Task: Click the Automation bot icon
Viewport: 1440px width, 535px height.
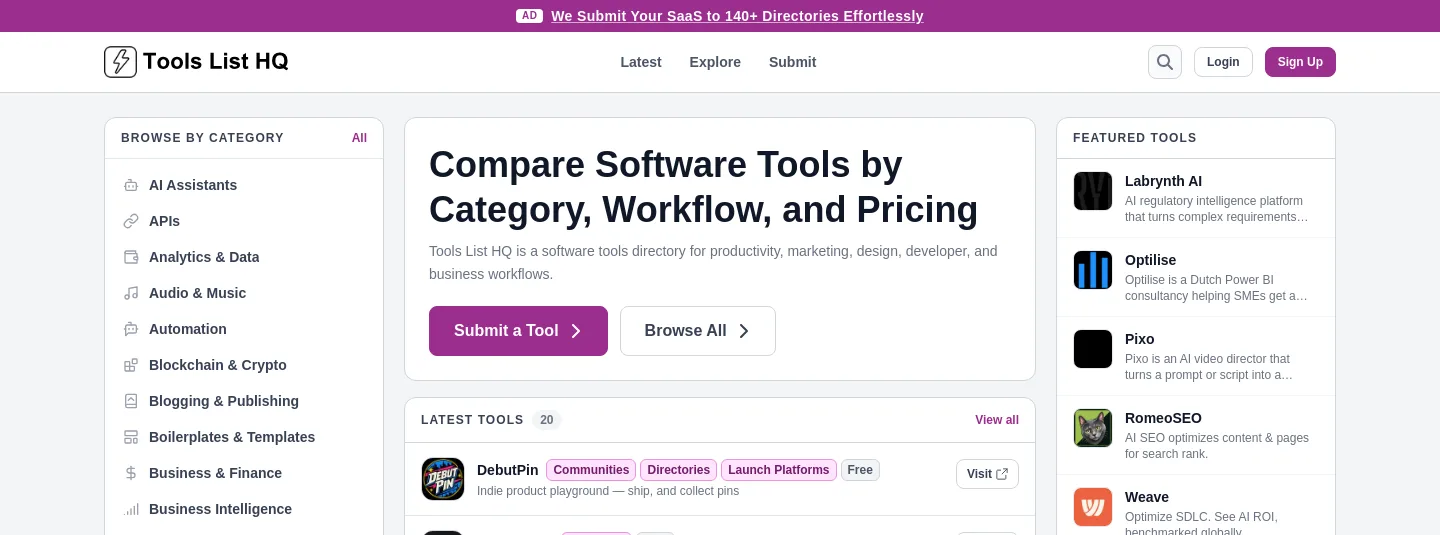Action: tap(131, 329)
